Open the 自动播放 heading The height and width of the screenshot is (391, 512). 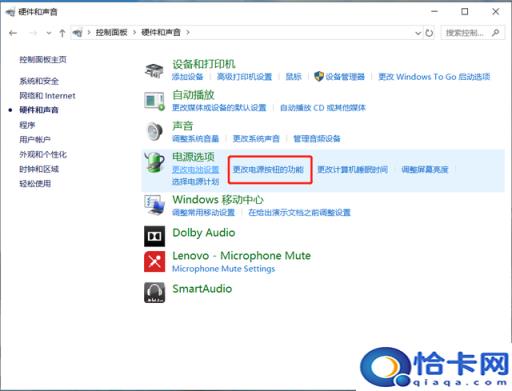[193, 95]
